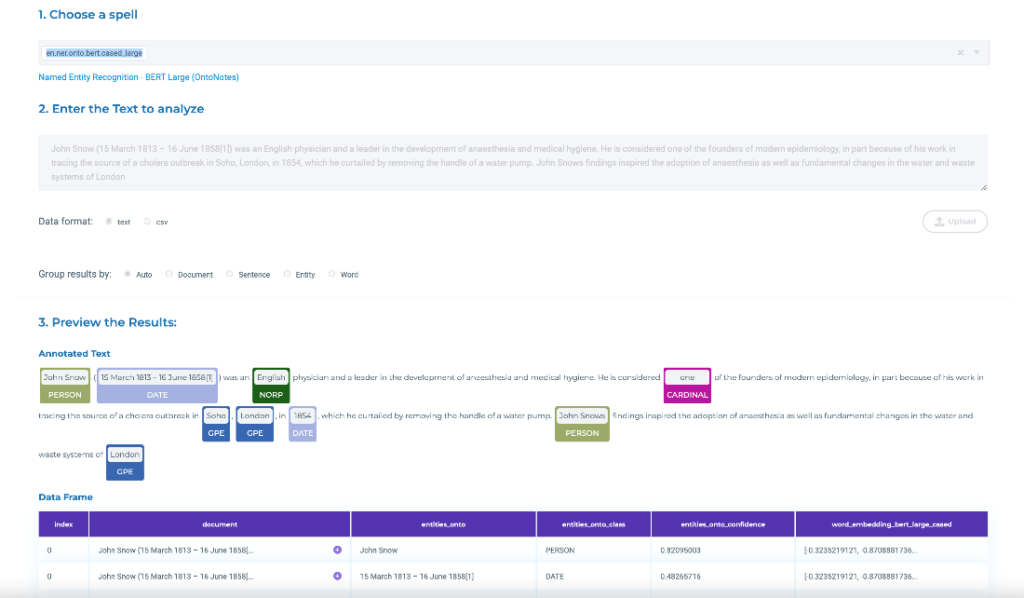
Task: Click the PERSON tag under John Snow
Action: tap(64, 394)
